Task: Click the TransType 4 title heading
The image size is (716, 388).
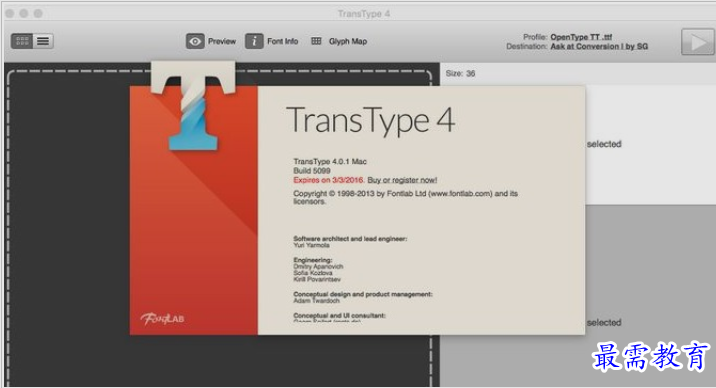Action: (370, 120)
